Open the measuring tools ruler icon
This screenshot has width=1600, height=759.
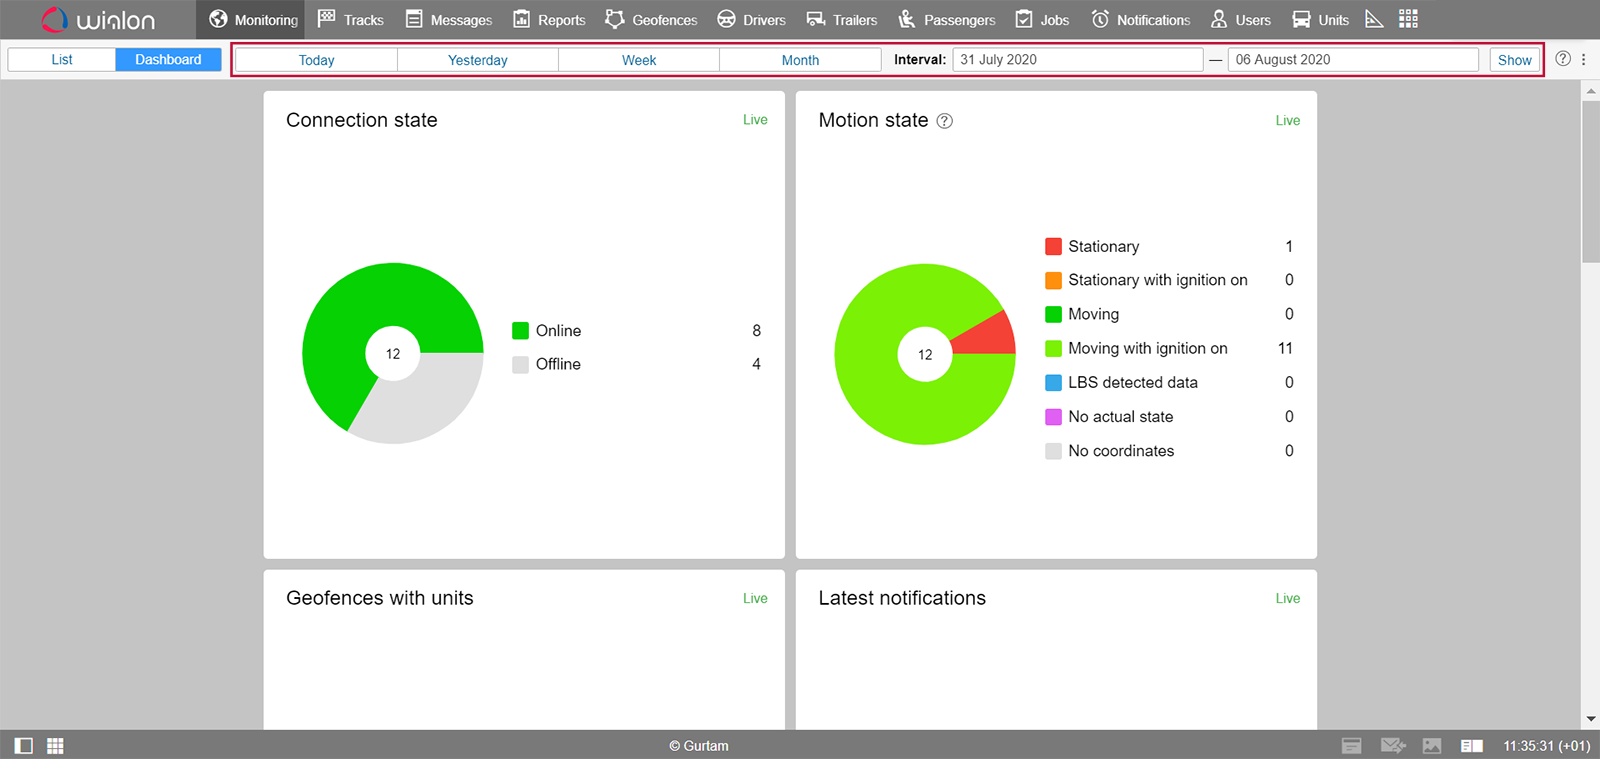click(1374, 19)
